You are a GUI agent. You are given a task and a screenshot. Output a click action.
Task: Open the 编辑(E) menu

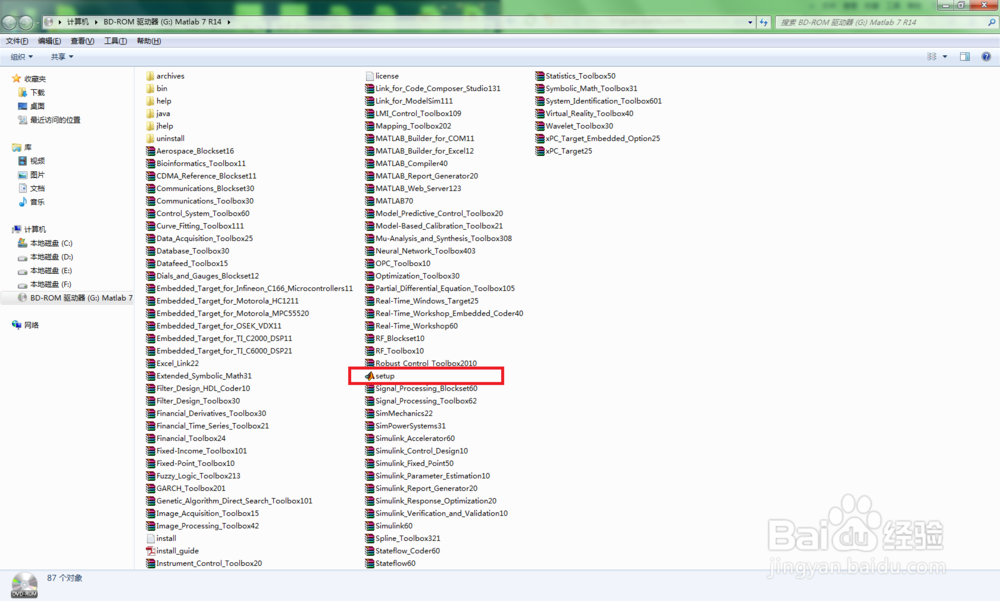(50, 41)
